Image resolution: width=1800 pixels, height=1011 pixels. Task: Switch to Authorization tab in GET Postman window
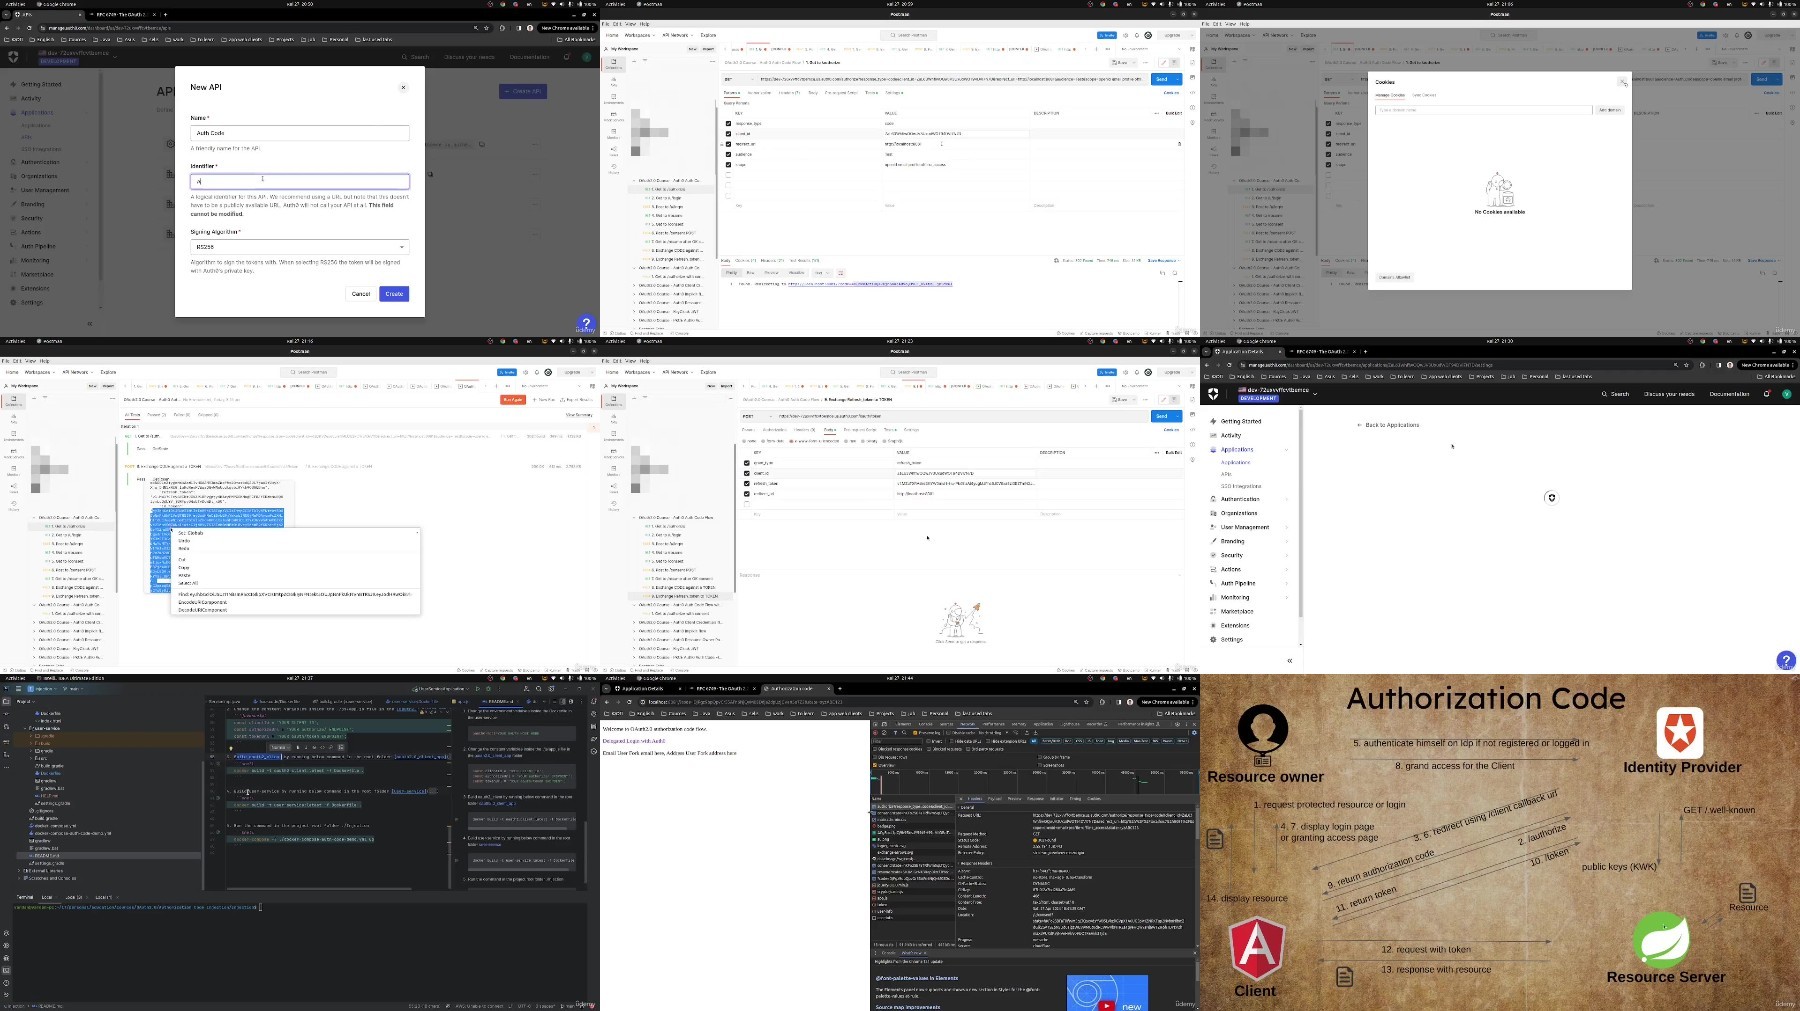(760, 93)
